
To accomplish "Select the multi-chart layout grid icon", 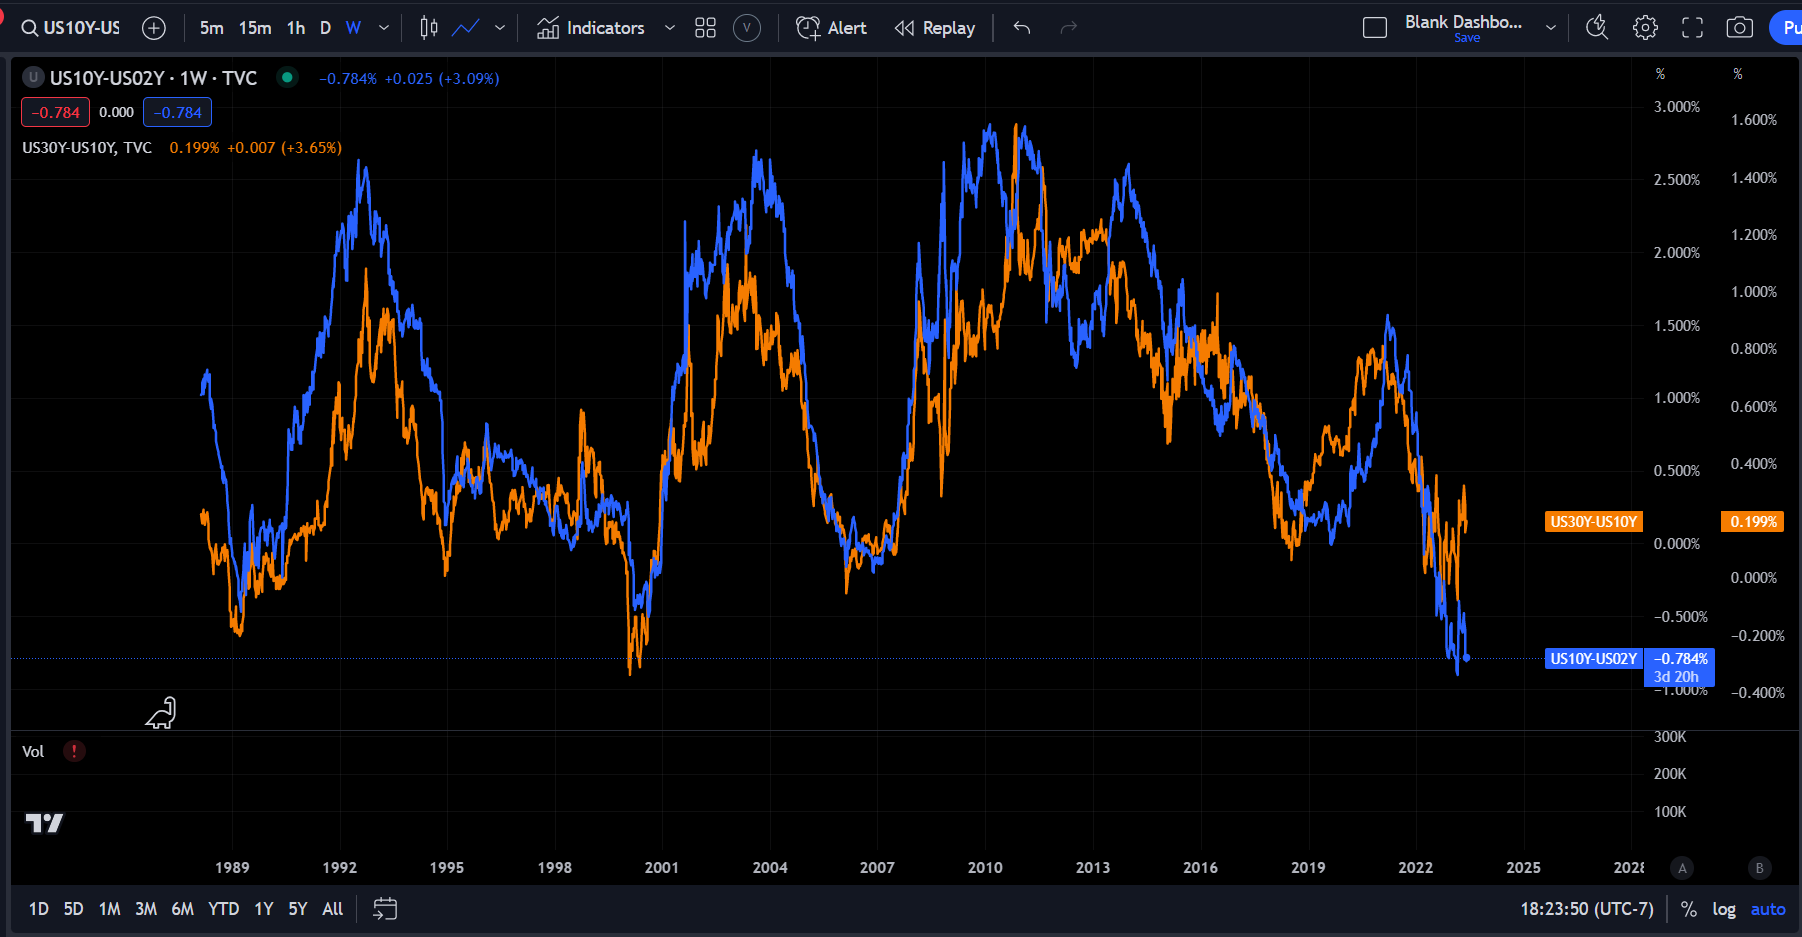I will [705, 27].
